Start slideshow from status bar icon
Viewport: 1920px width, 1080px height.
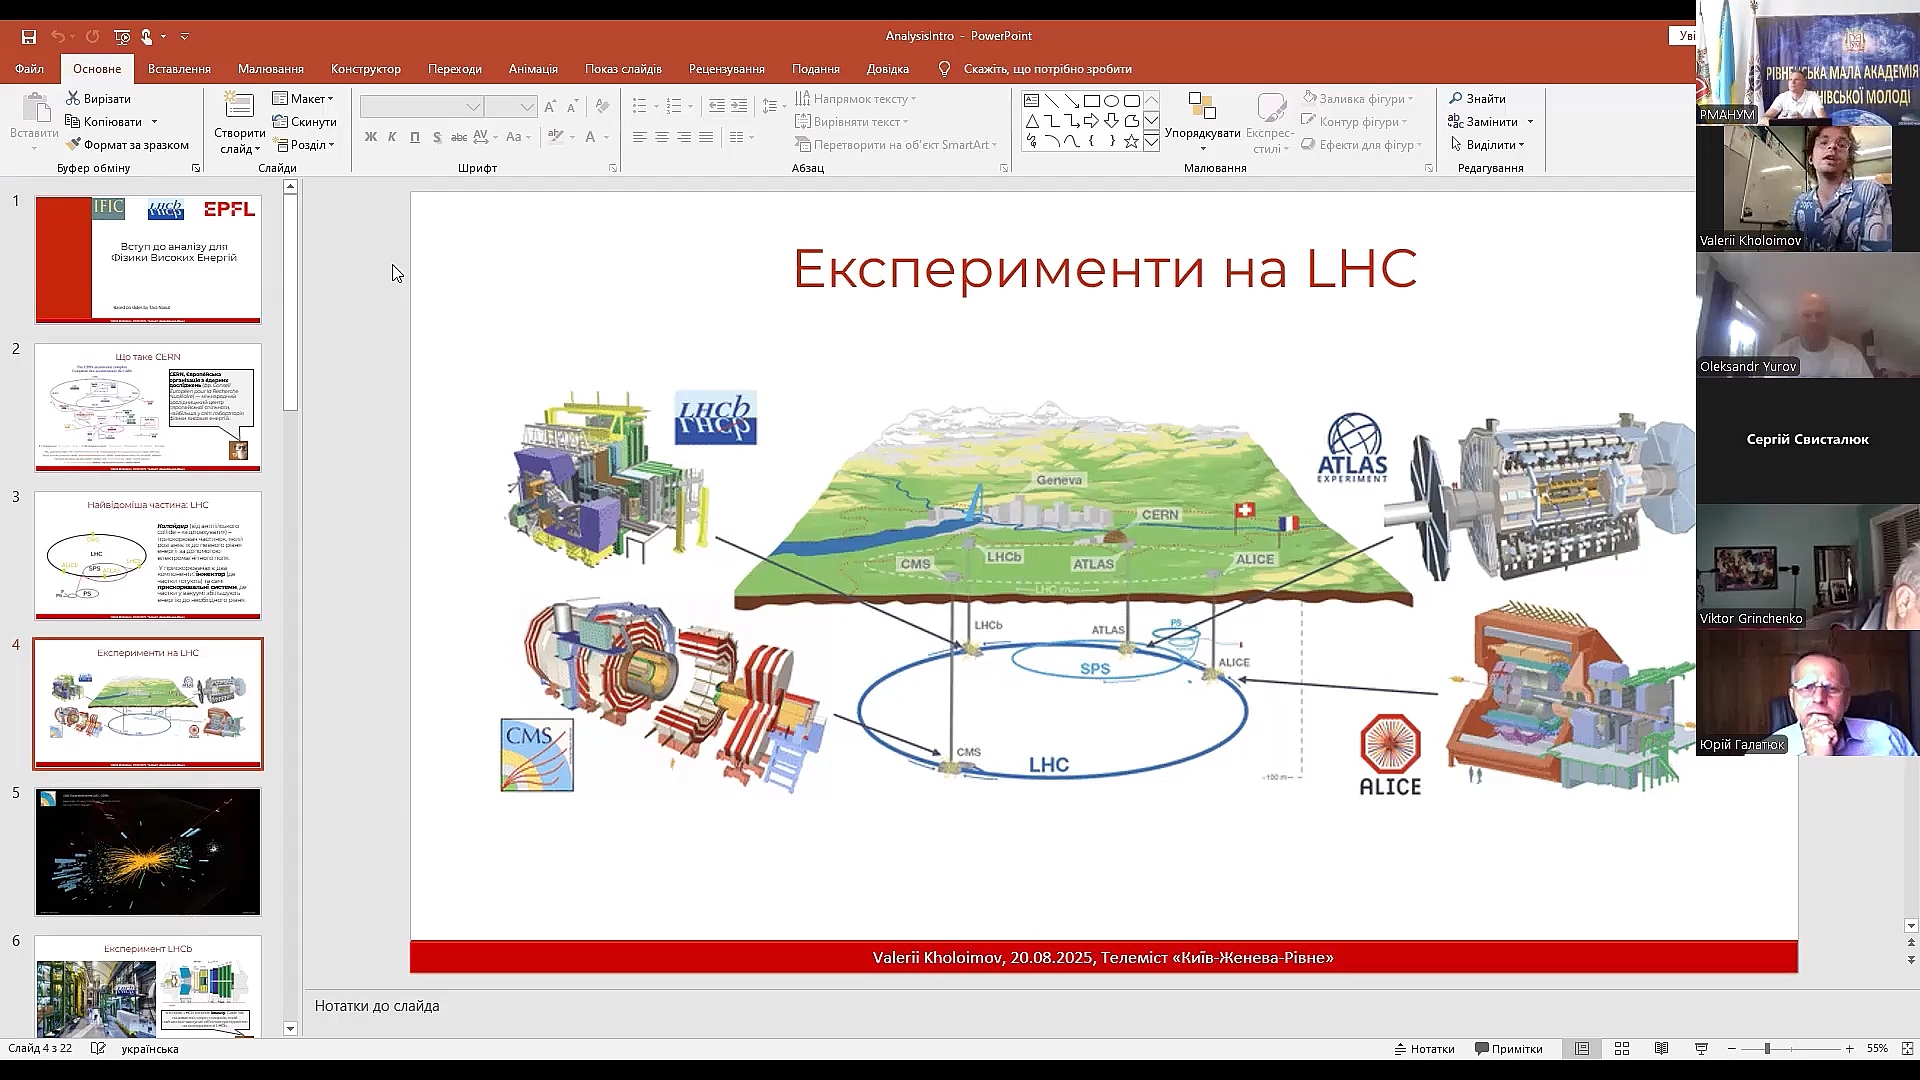(1701, 1049)
